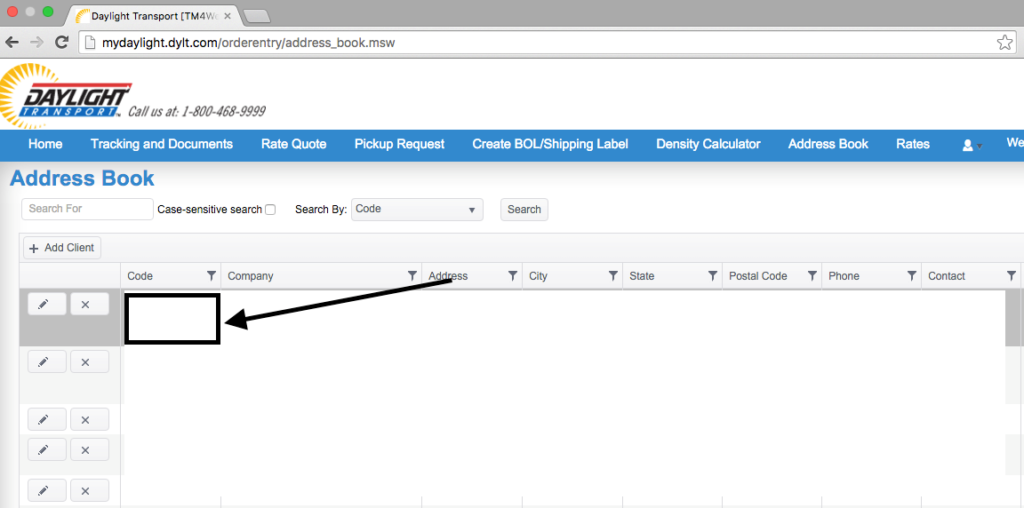Open the Rate Quote menu item
Image resolution: width=1024 pixels, height=508 pixels.
(x=293, y=144)
